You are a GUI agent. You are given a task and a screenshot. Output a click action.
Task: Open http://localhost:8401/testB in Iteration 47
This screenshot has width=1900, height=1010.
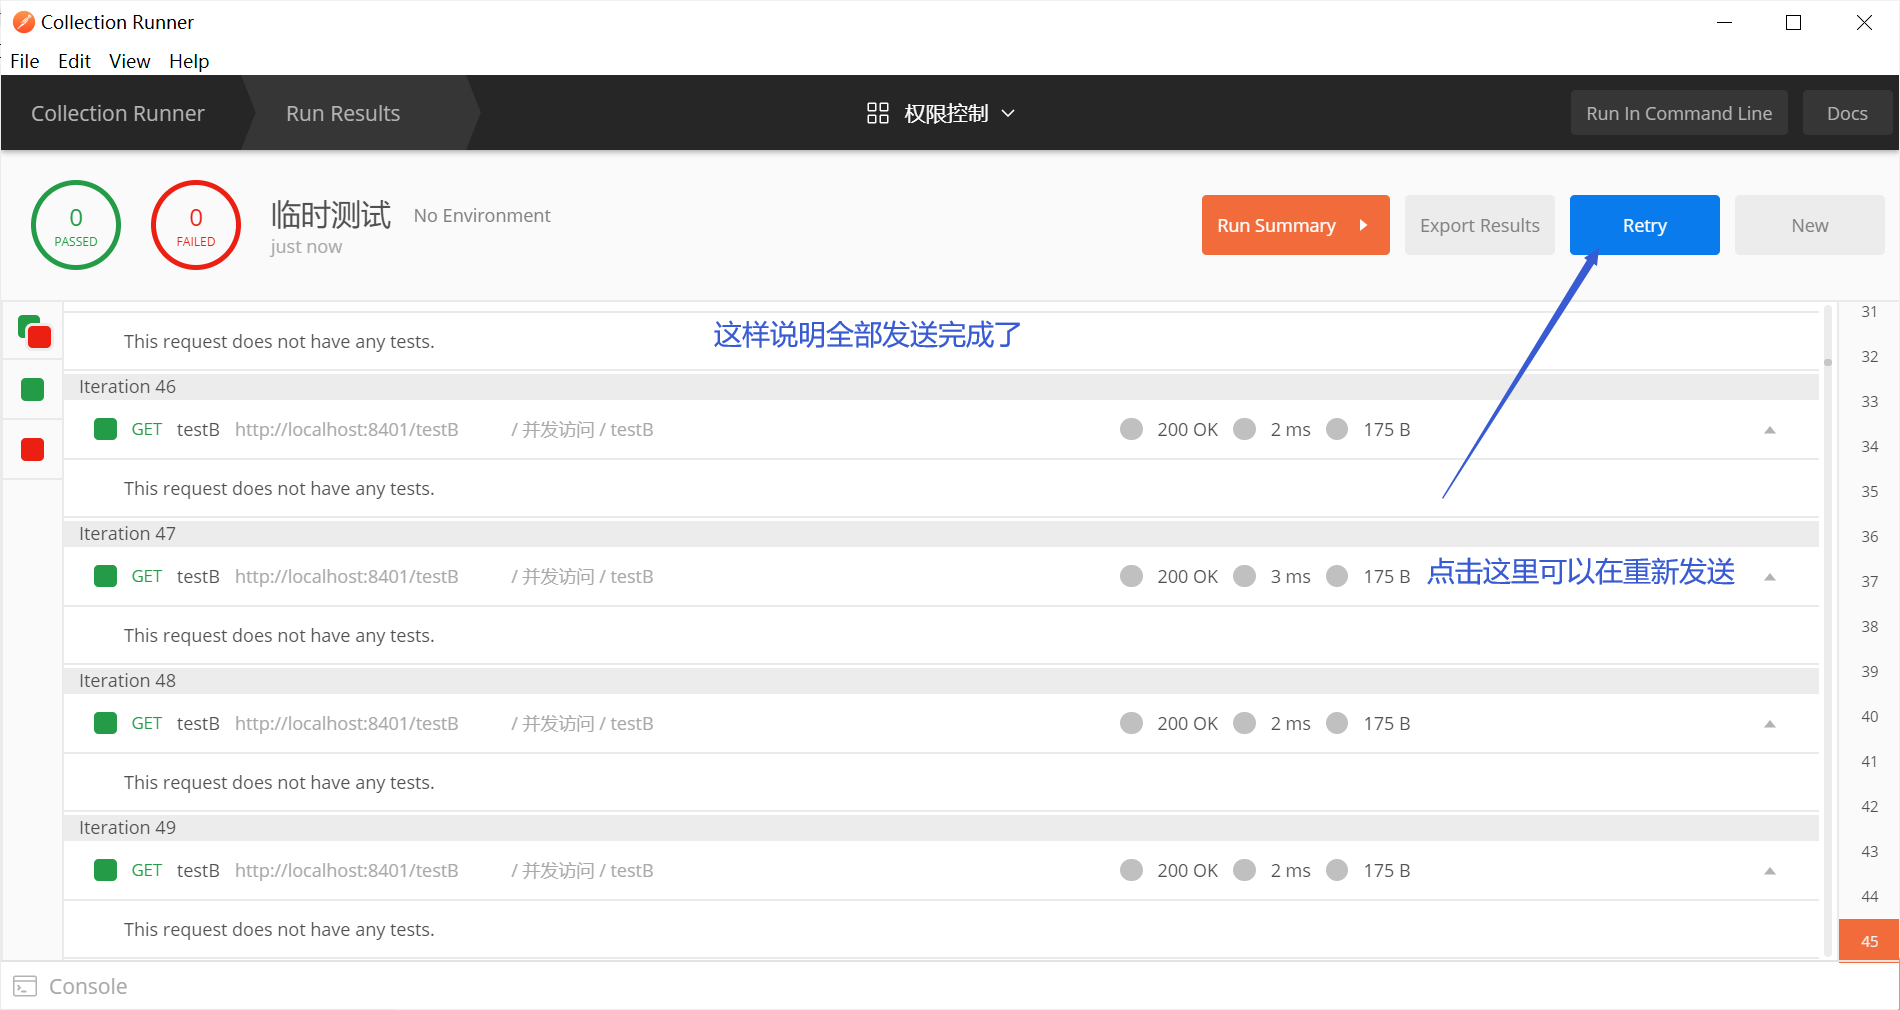[x=346, y=576]
